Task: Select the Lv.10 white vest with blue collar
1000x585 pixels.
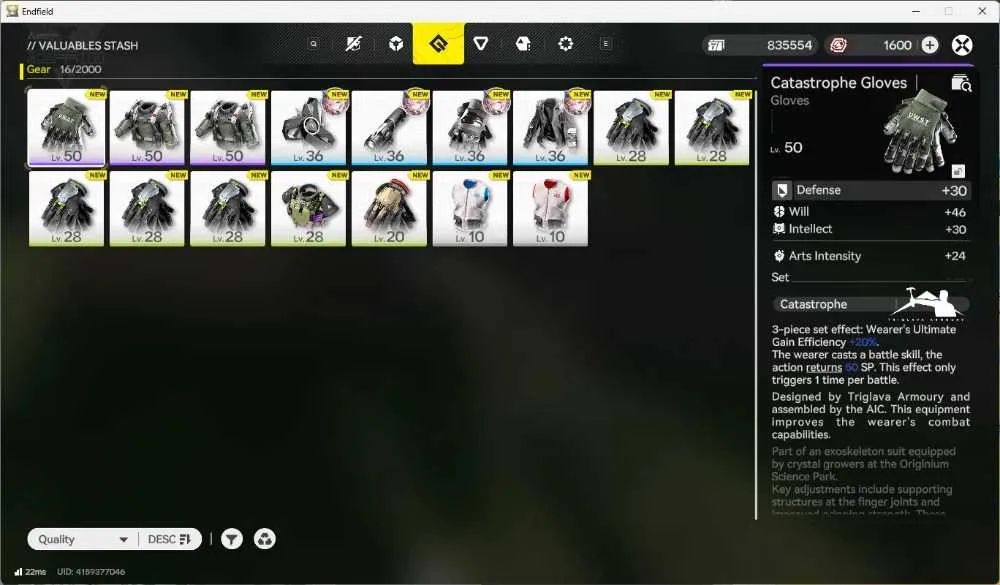Action: [470, 208]
